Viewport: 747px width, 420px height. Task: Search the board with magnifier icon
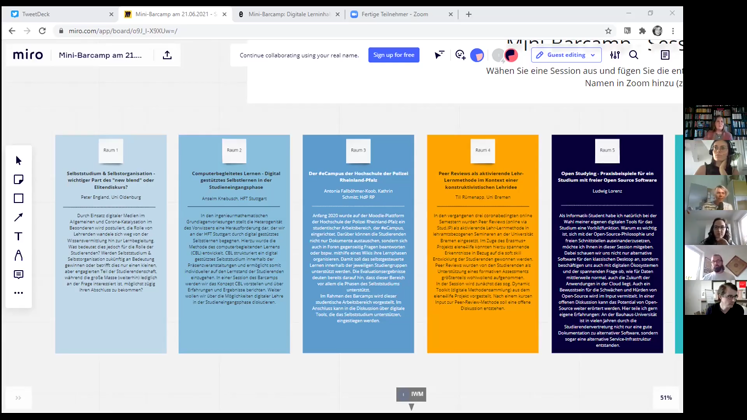(633, 55)
